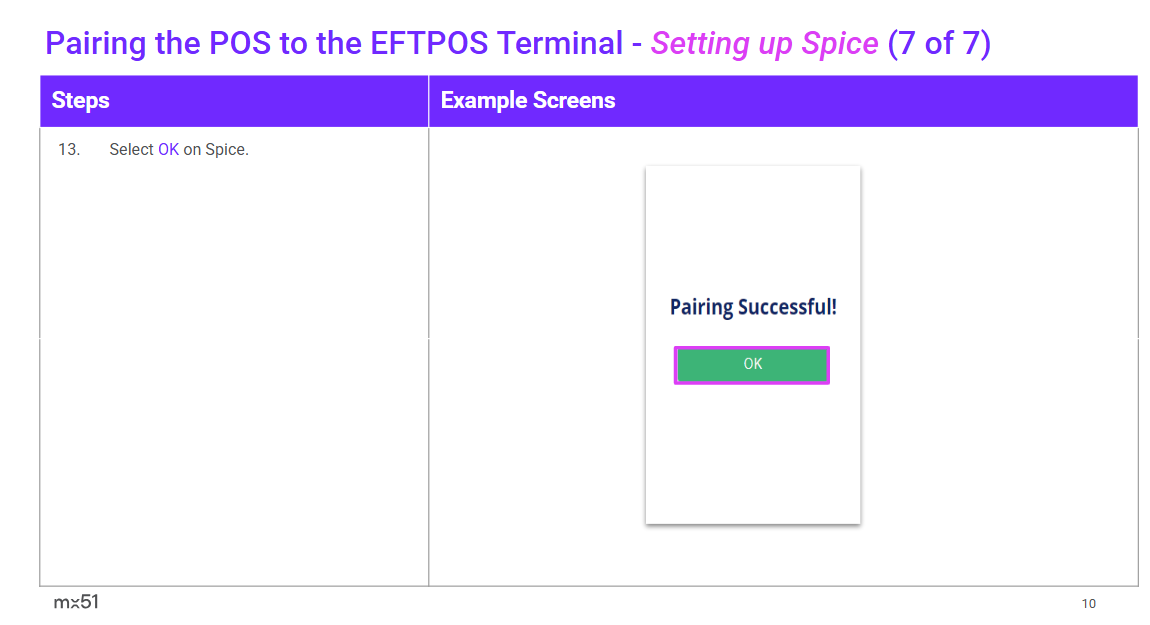
Task: Select the Example Screens column header
Action: click(x=527, y=100)
